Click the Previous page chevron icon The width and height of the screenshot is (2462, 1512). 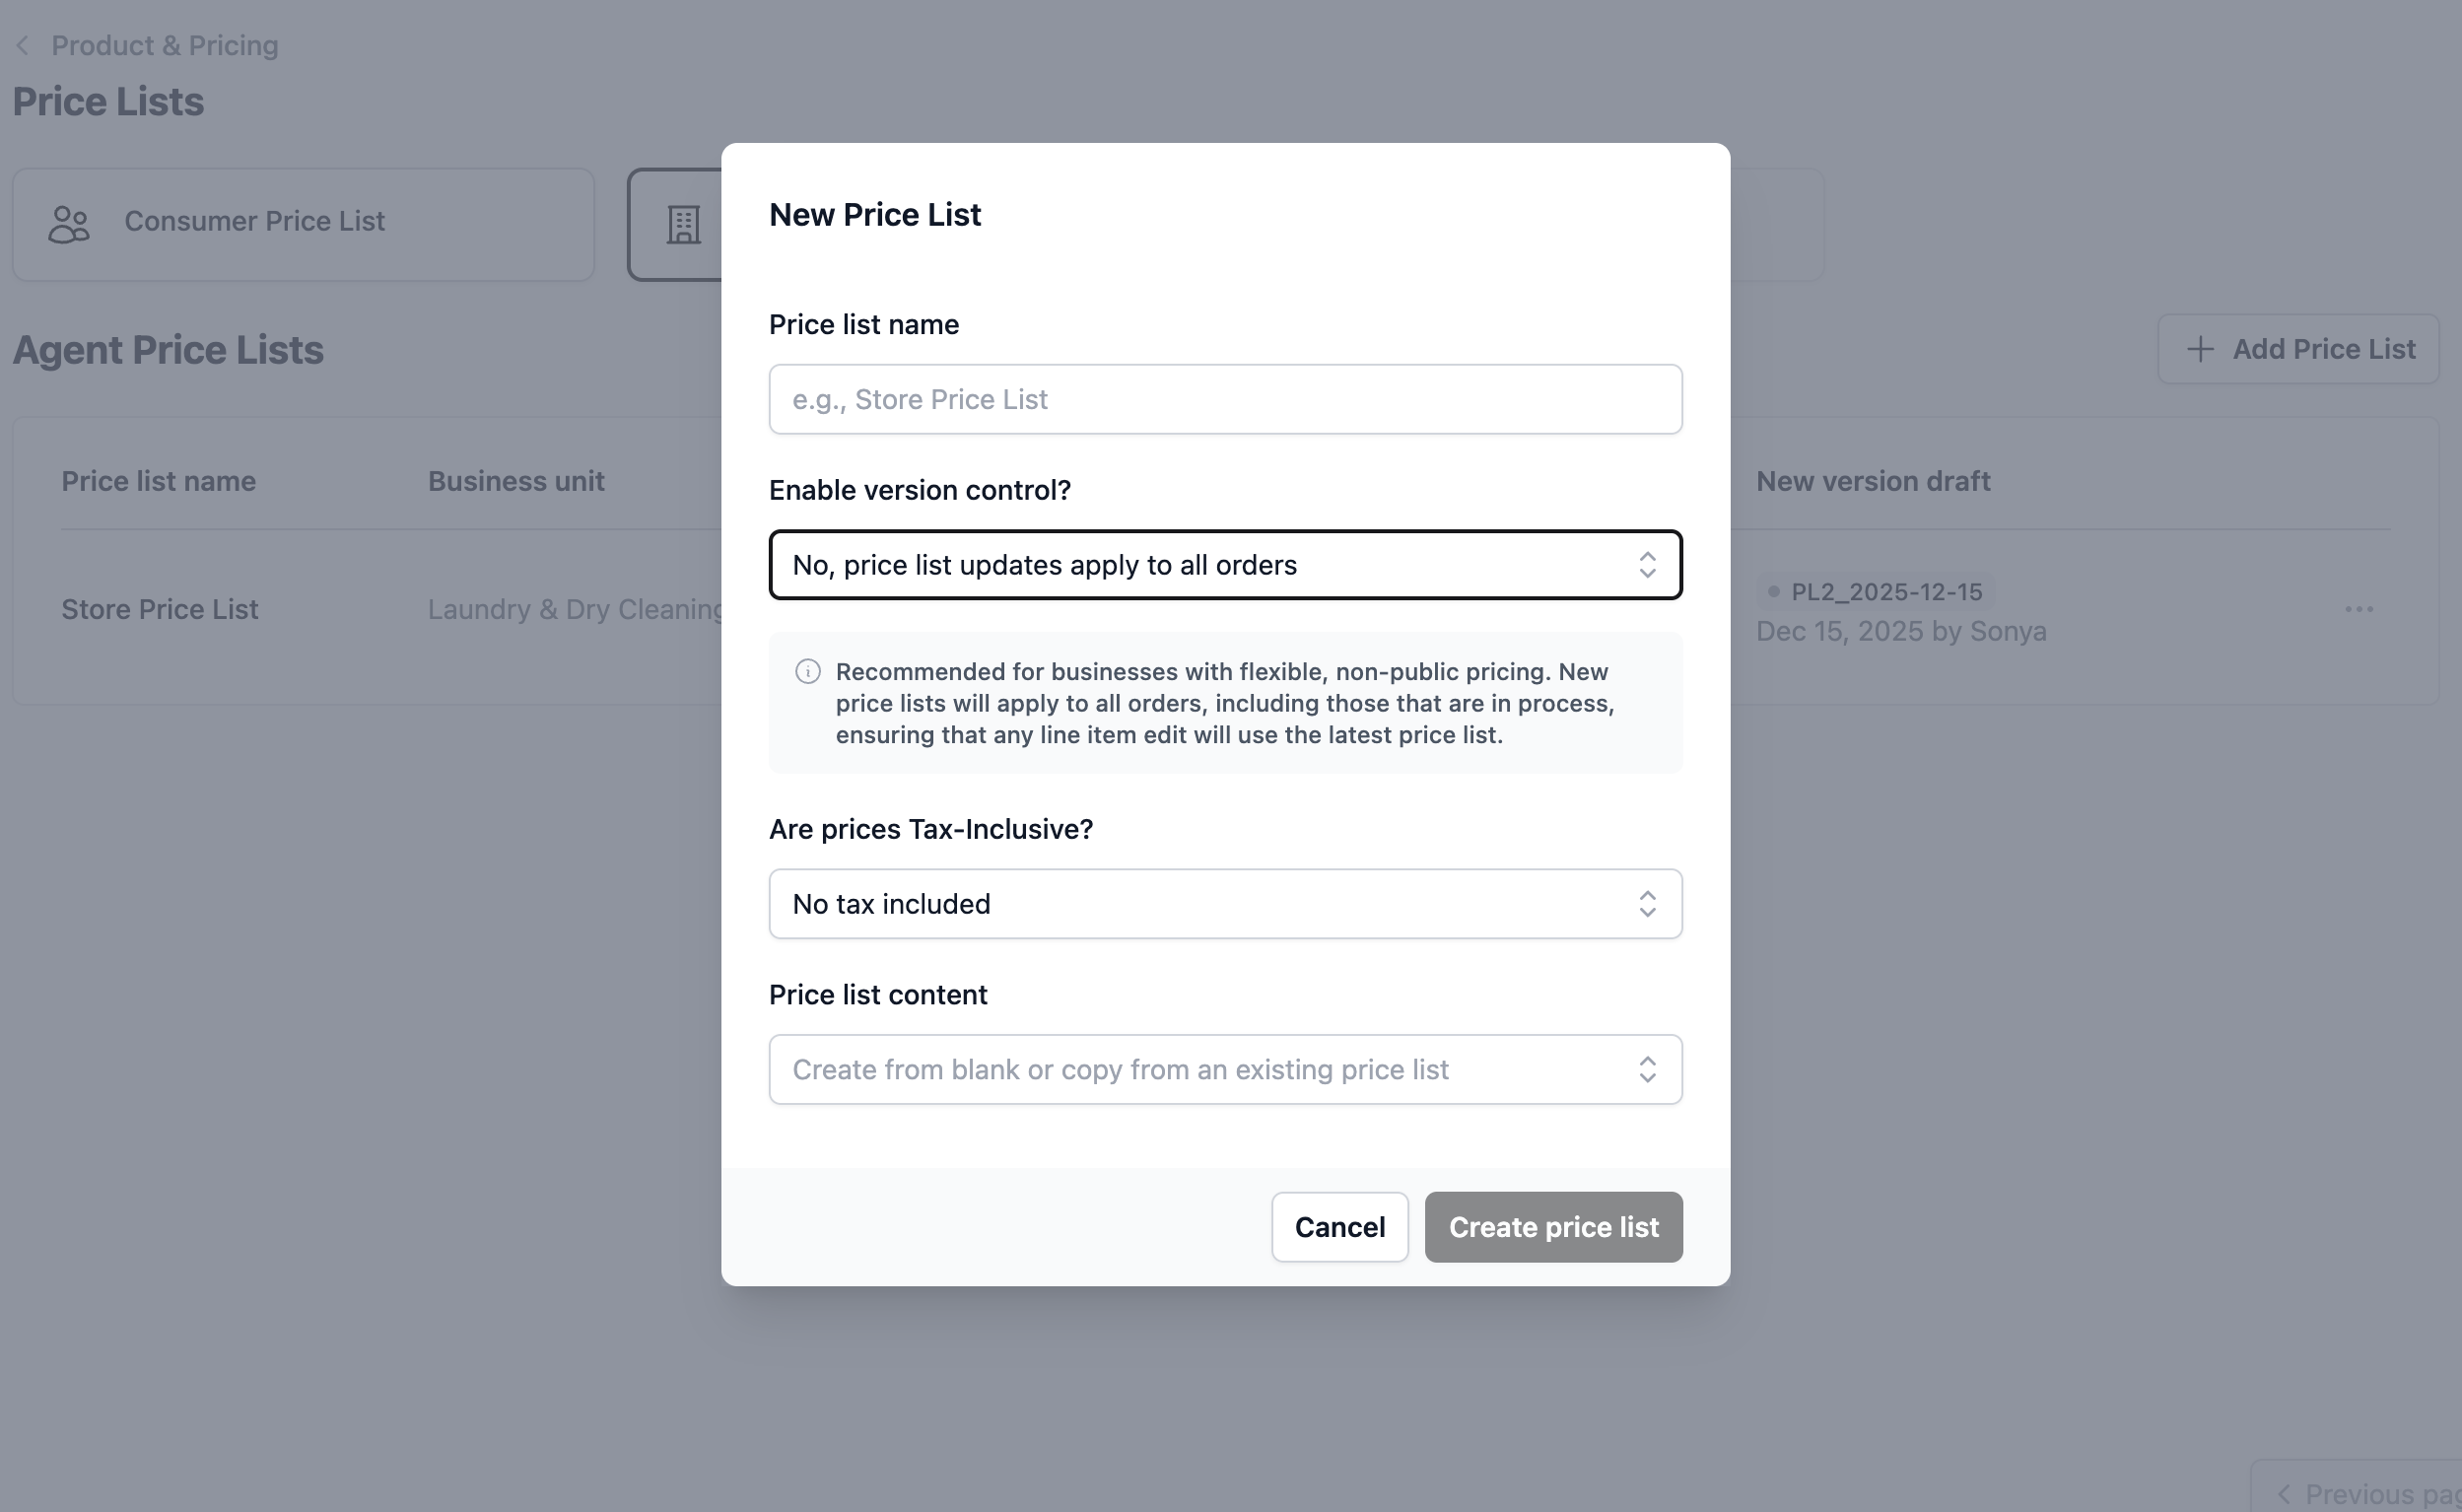coord(2283,1494)
